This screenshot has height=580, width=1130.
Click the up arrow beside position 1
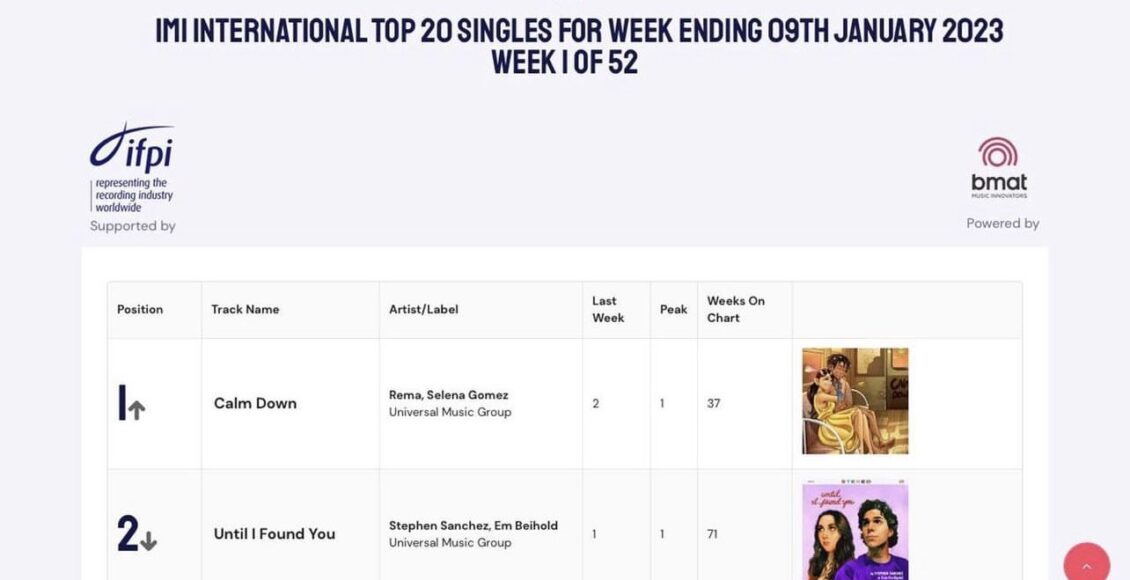point(137,409)
